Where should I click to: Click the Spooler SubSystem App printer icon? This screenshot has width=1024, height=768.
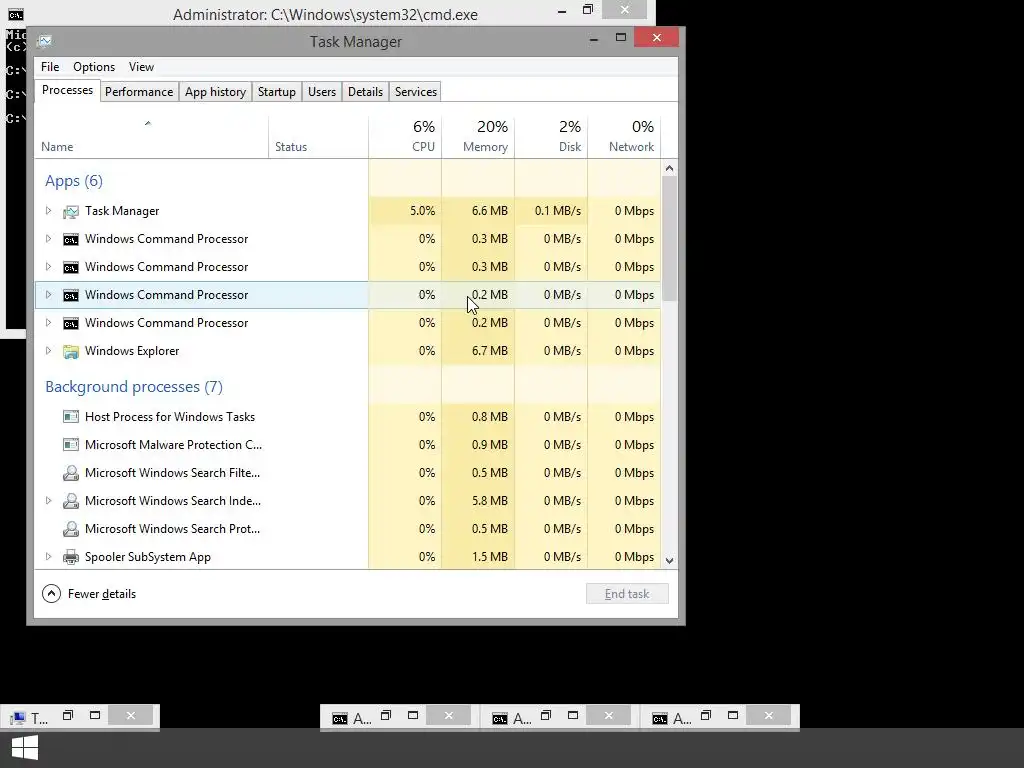point(71,557)
